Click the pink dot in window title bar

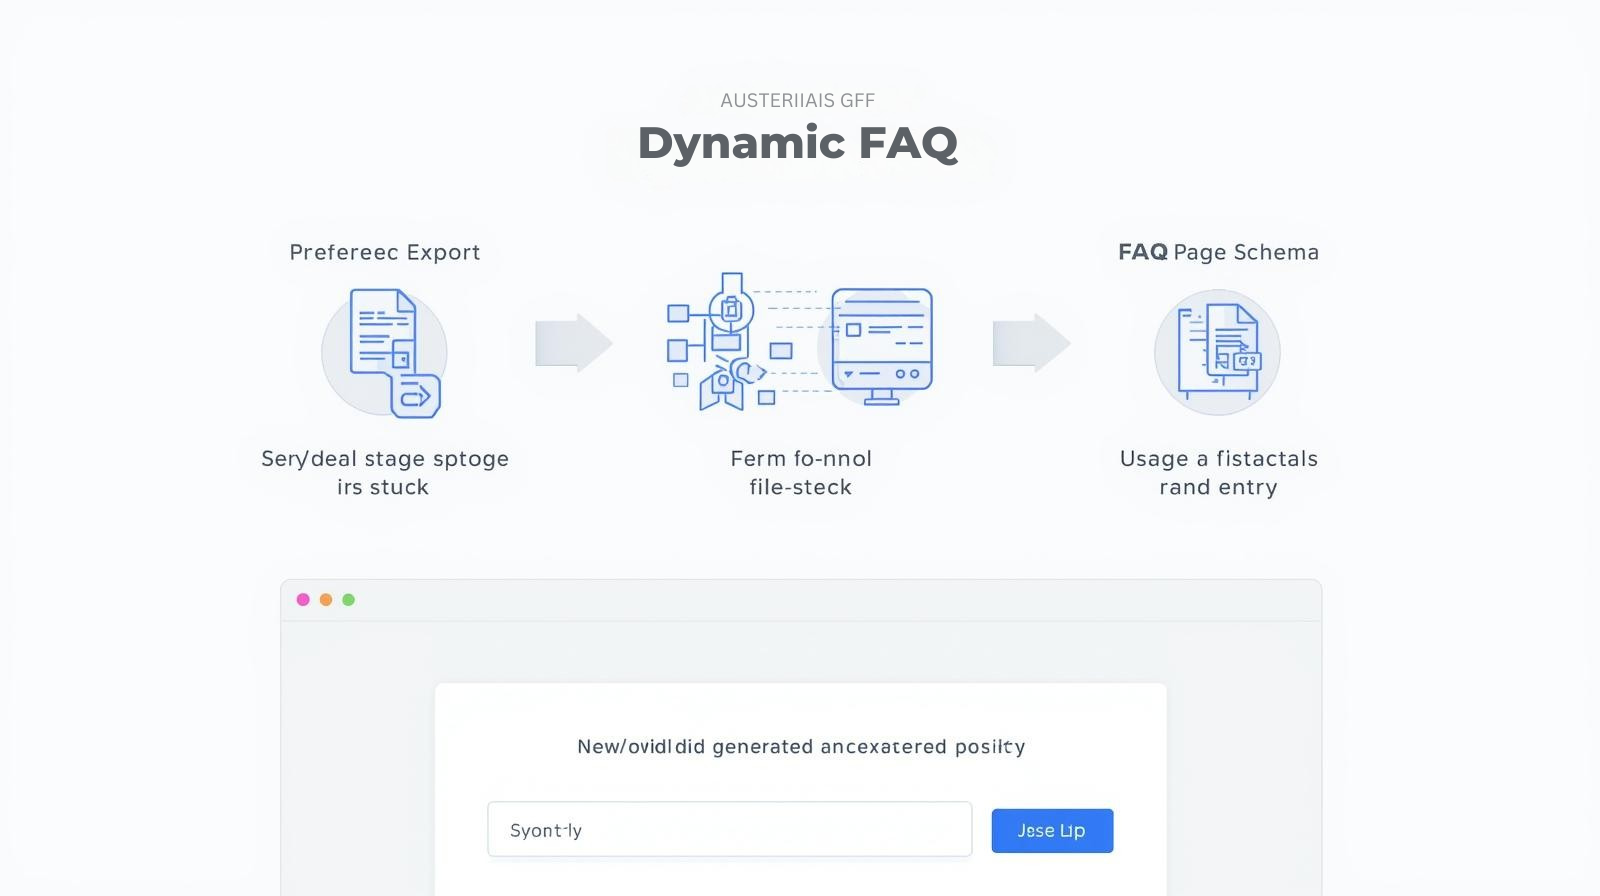(303, 600)
